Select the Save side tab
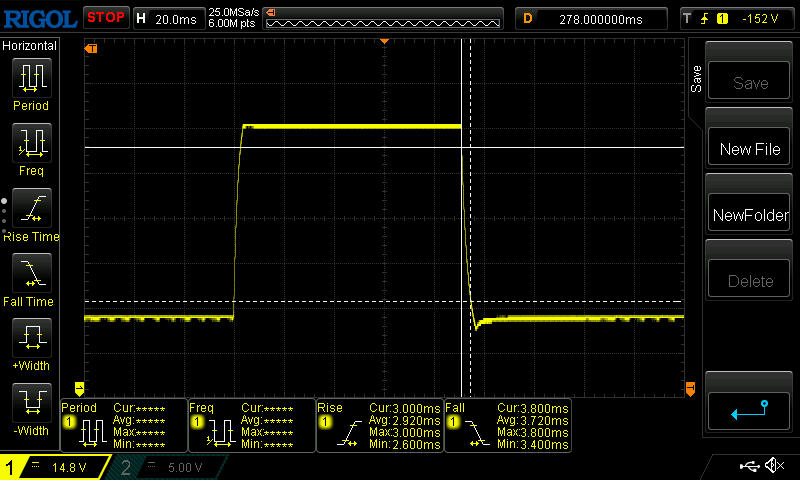 (696, 80)
